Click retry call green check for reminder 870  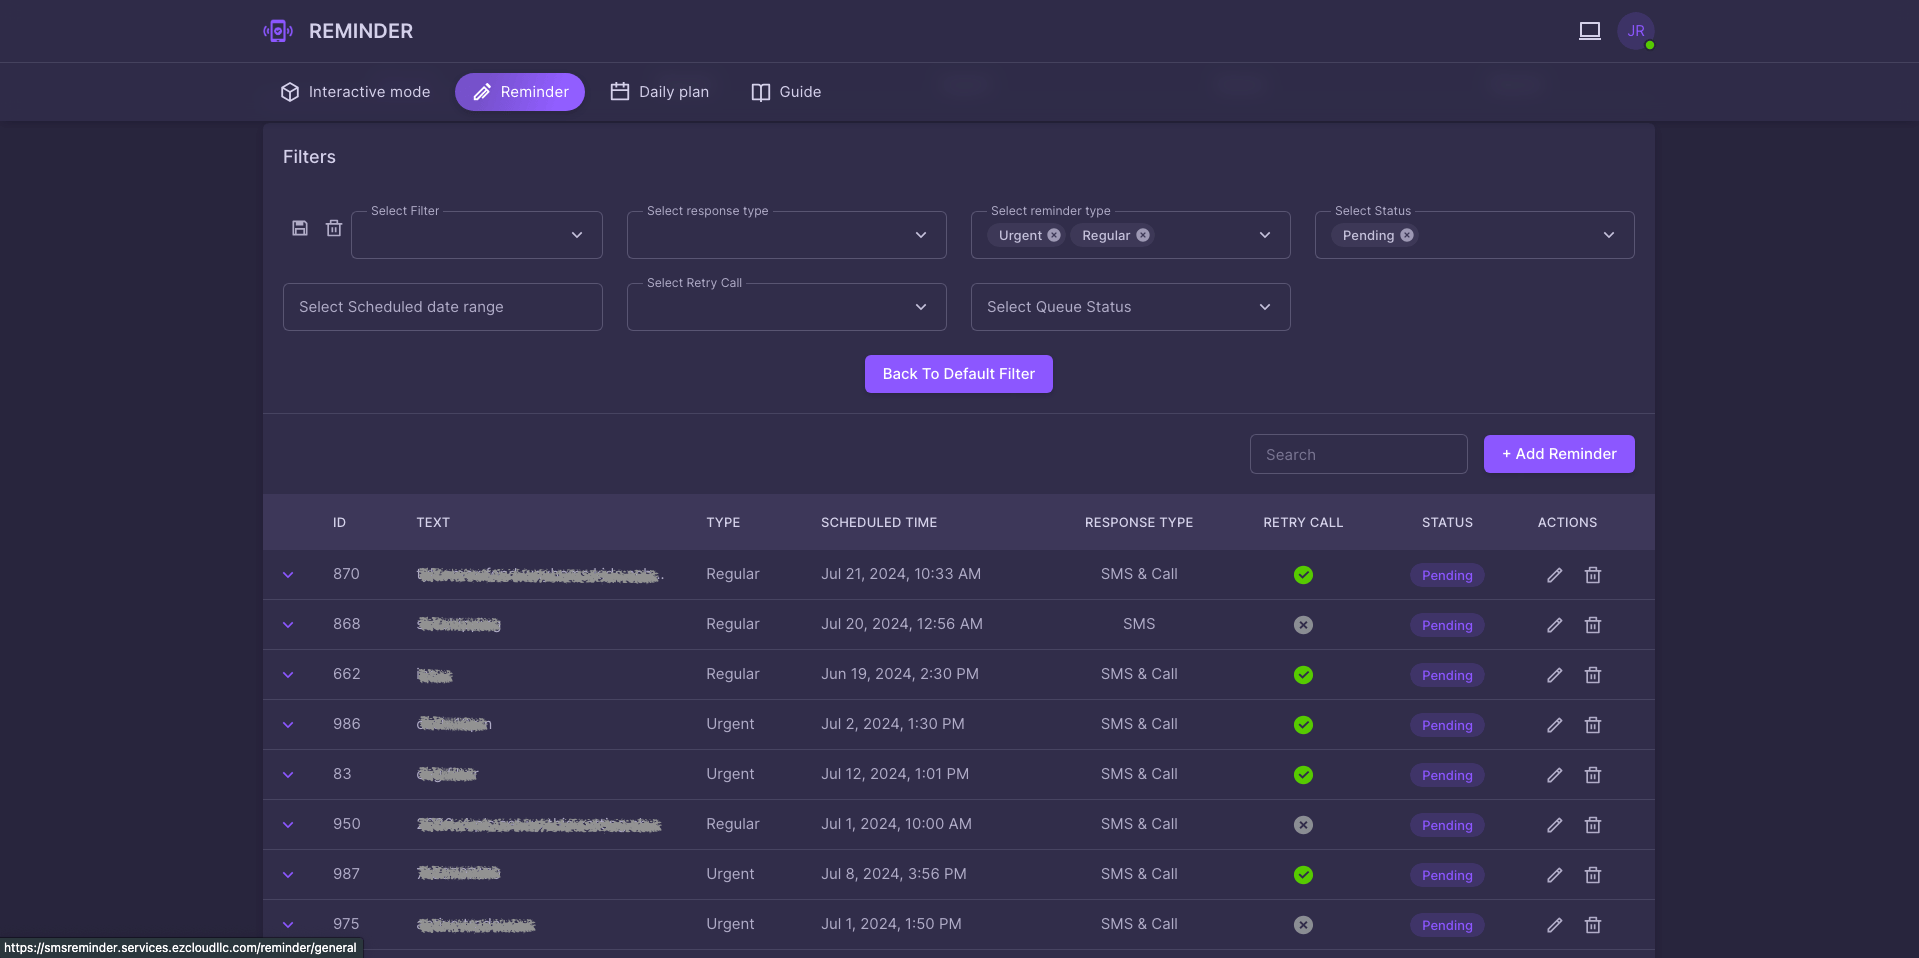point(1303,575)
